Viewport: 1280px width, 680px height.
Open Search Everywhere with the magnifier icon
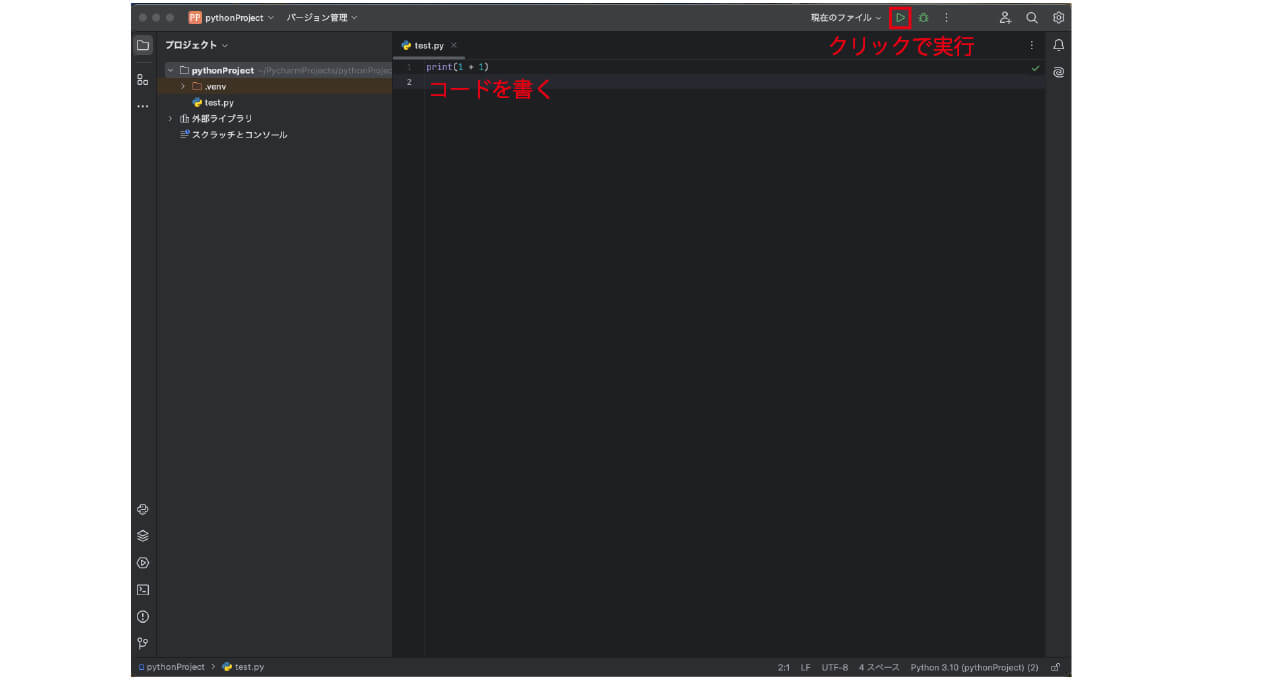click(1030, 17)
